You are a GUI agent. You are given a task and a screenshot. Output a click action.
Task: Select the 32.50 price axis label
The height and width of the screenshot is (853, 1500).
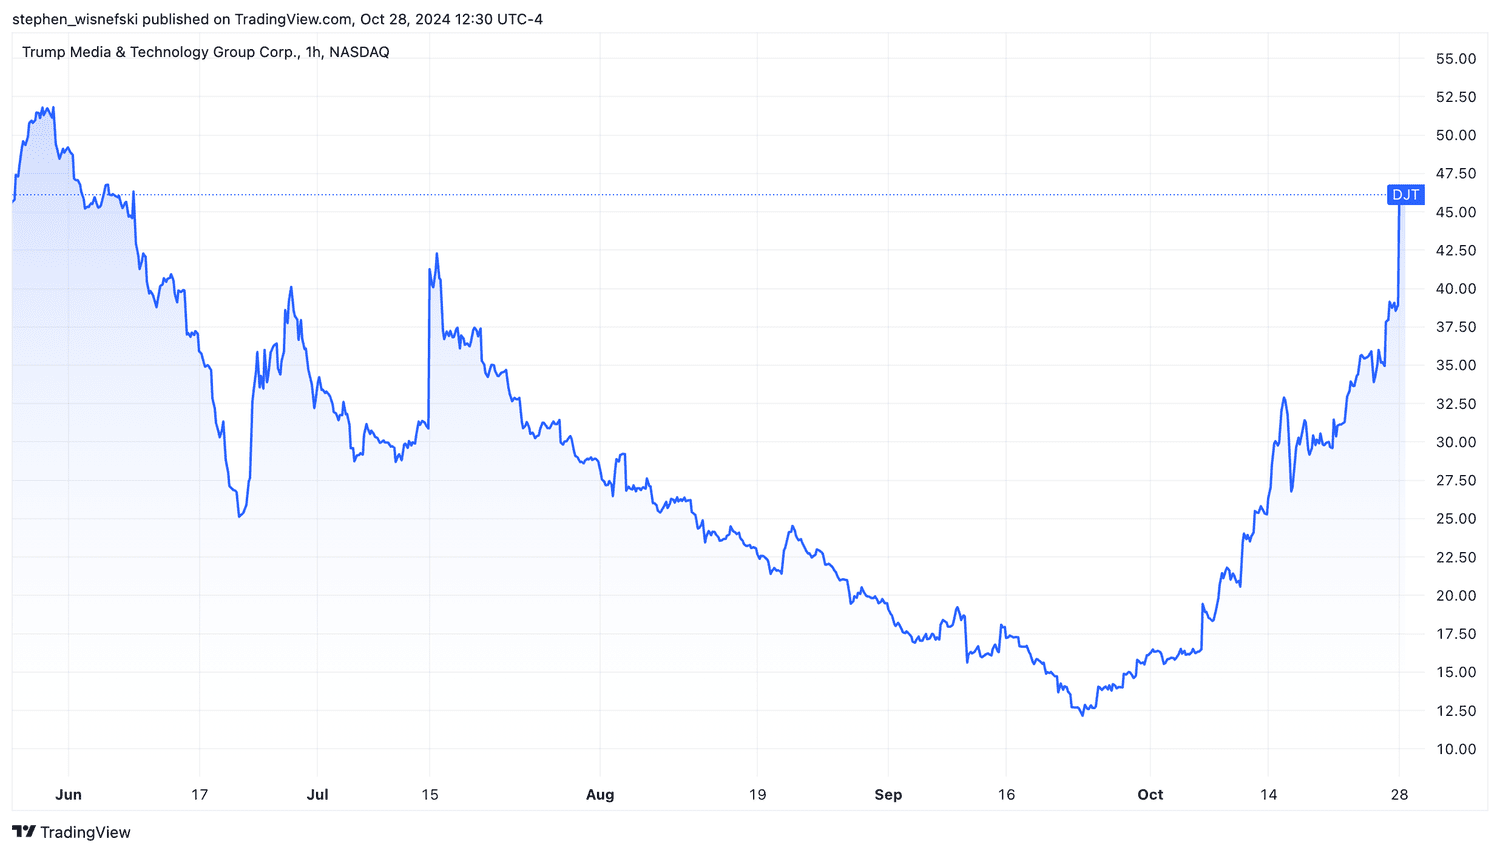(x=1456, y=404)
